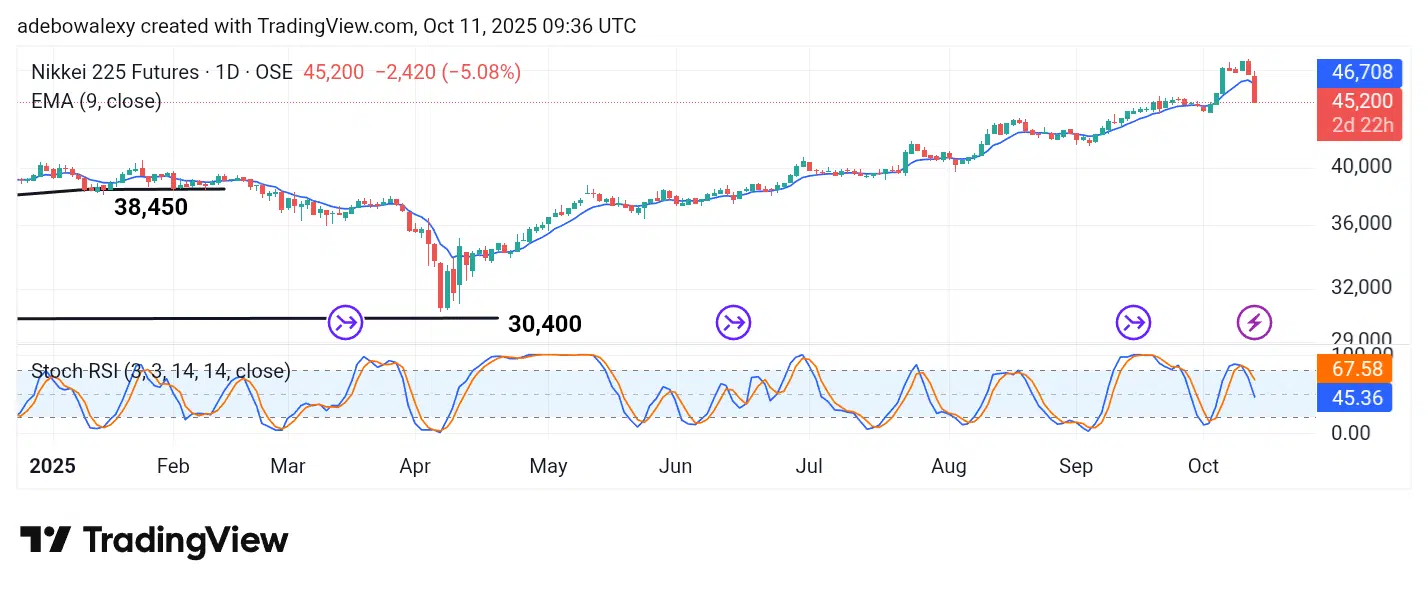Select the 30,400 support level label

[544, 324]
